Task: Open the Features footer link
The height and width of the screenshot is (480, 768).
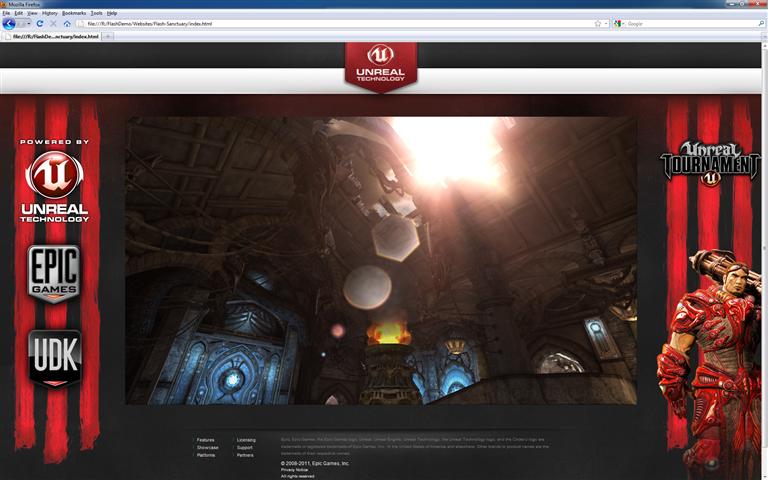Action: (x=205, y=440)
